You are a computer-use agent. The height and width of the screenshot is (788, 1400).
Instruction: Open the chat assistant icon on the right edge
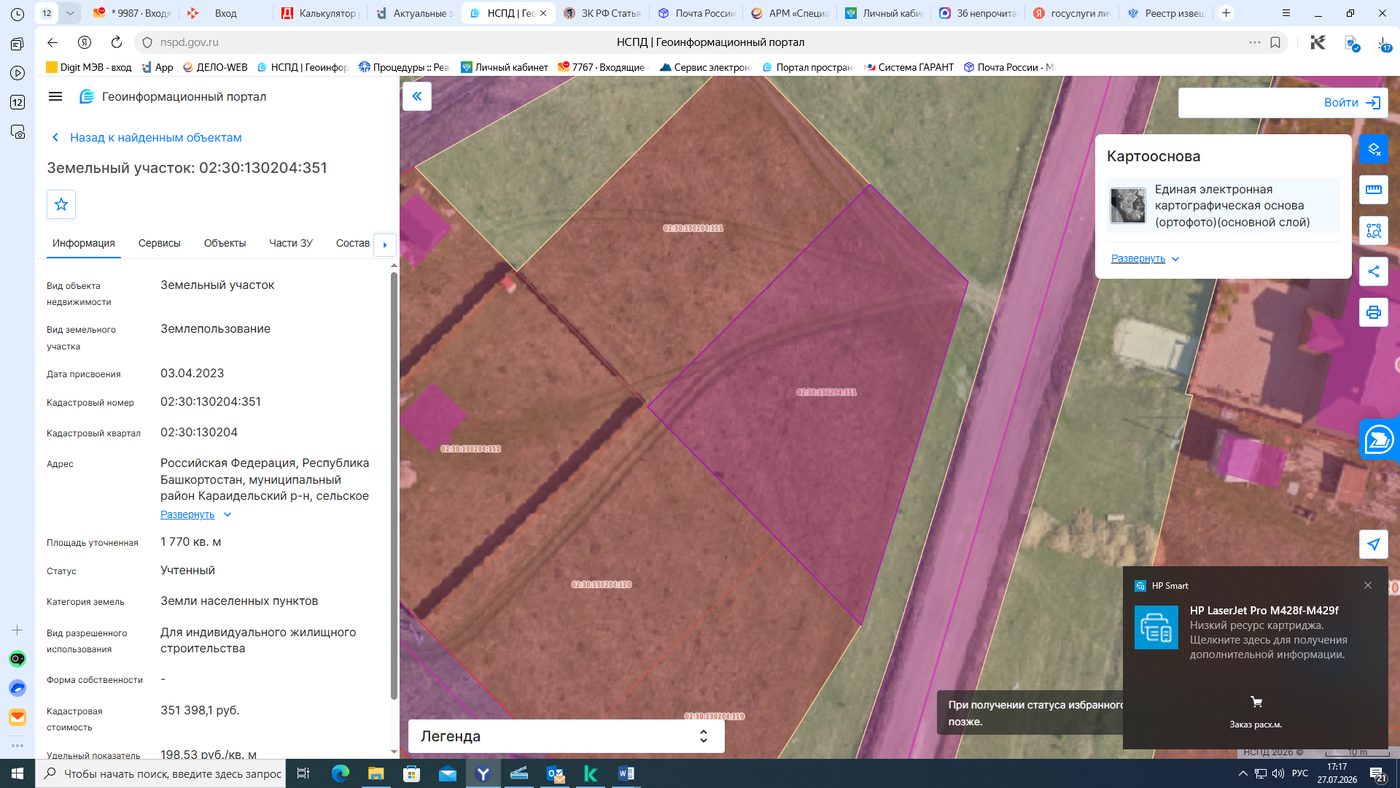[1379, 439]
